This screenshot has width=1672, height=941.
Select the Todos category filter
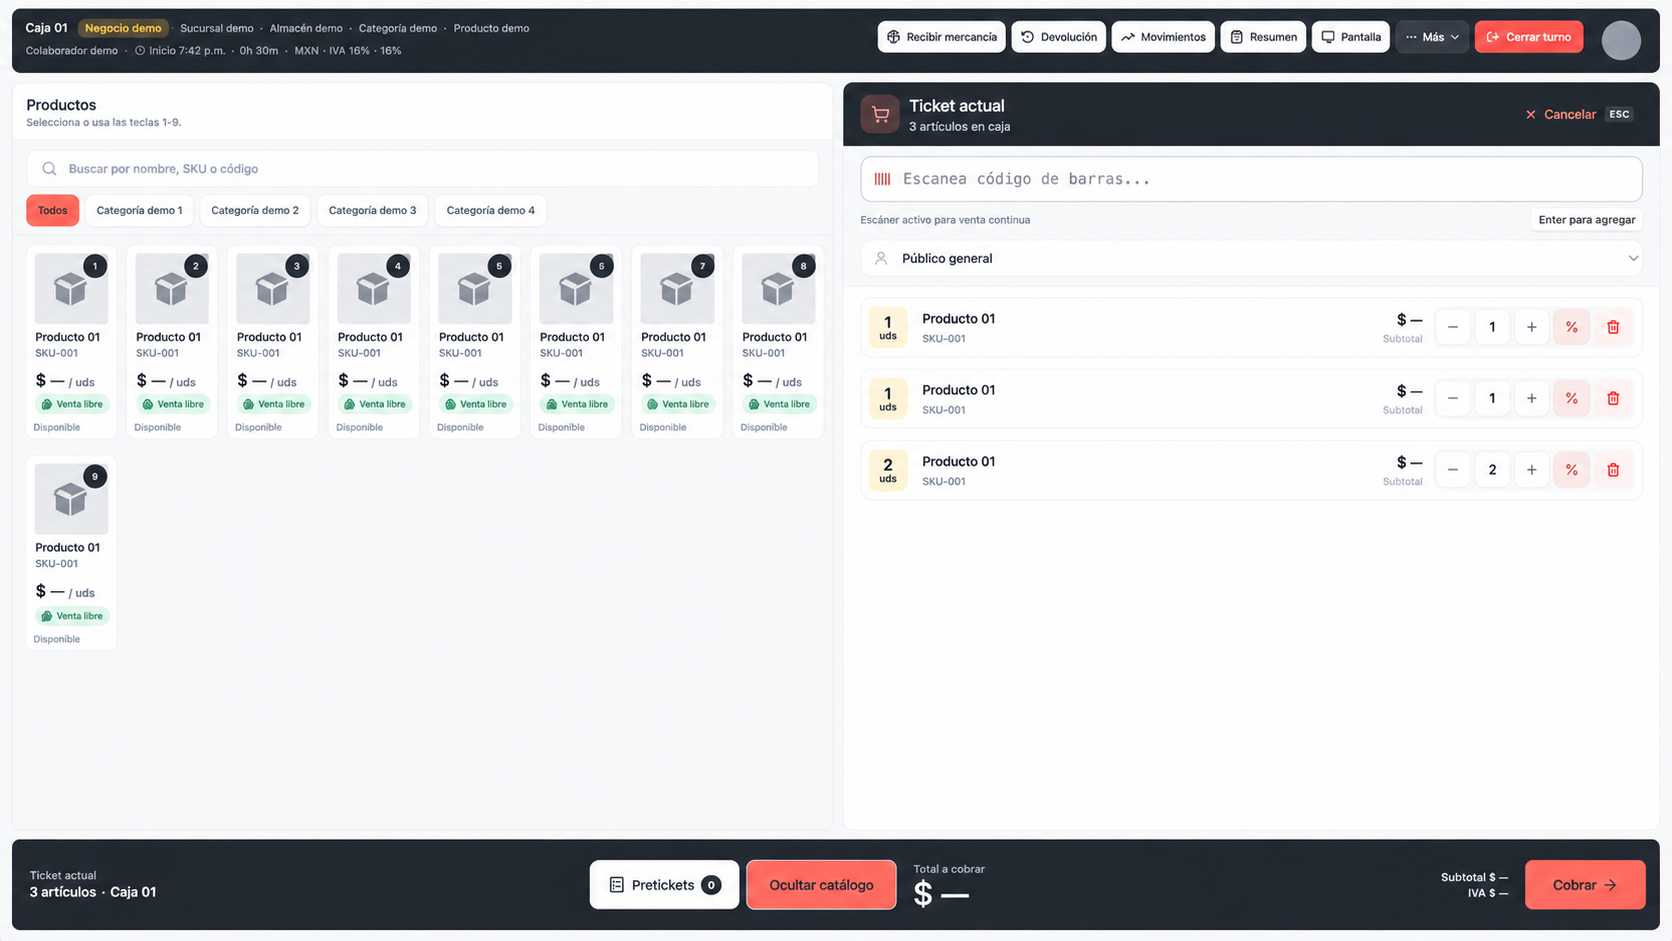[x=52, y=210]
